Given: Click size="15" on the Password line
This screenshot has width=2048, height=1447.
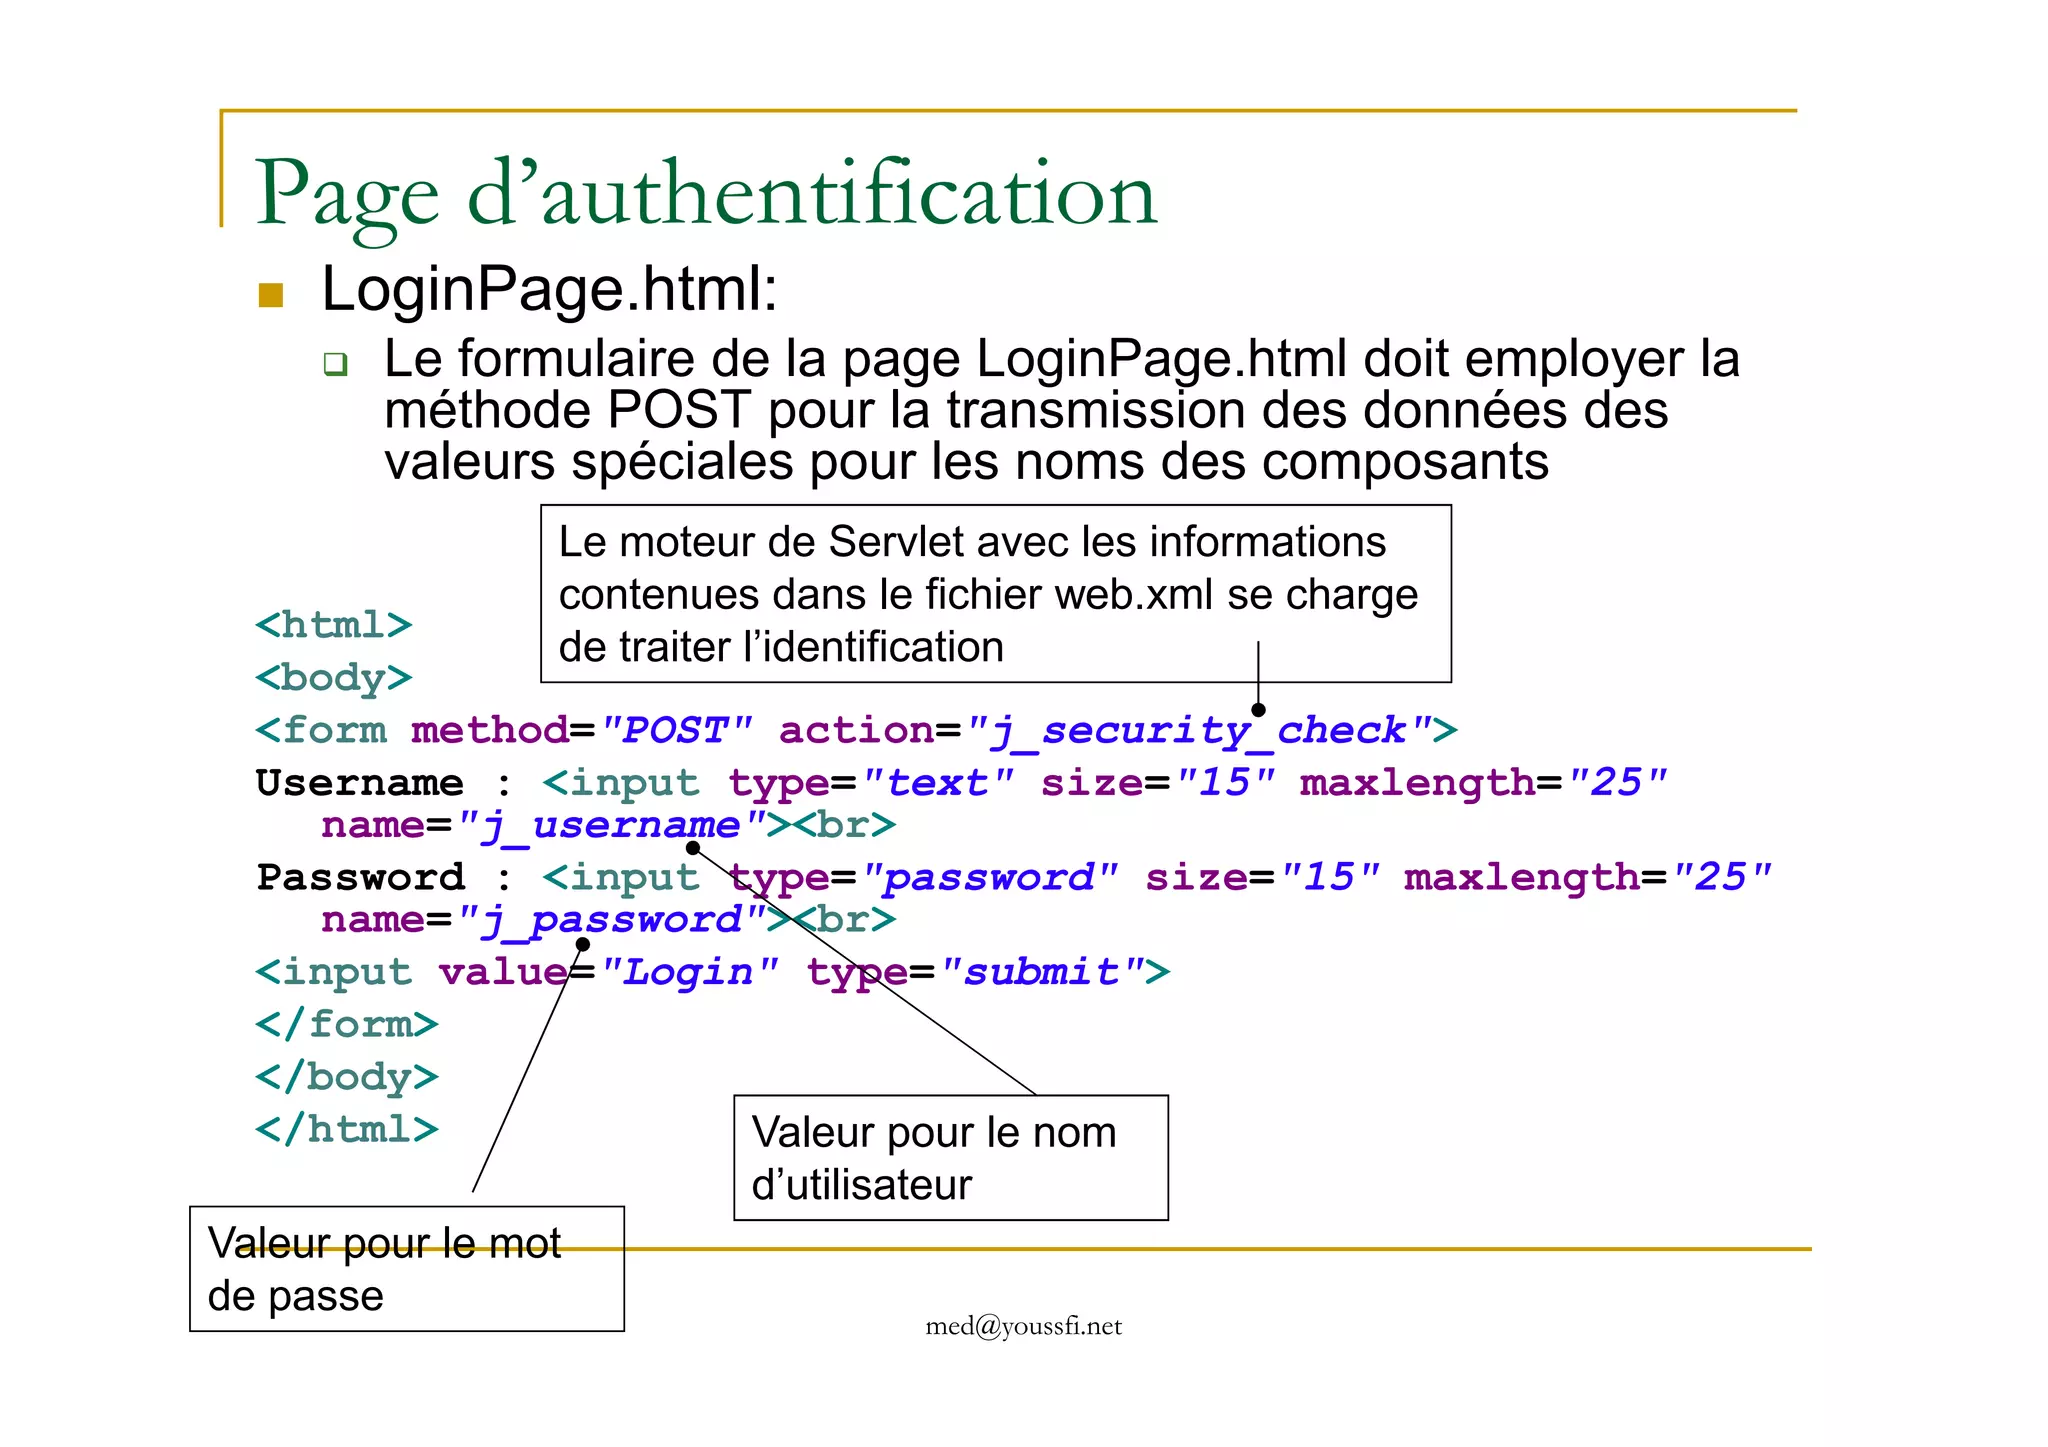Looking at the screenshot, I should tap(1263, 878).
